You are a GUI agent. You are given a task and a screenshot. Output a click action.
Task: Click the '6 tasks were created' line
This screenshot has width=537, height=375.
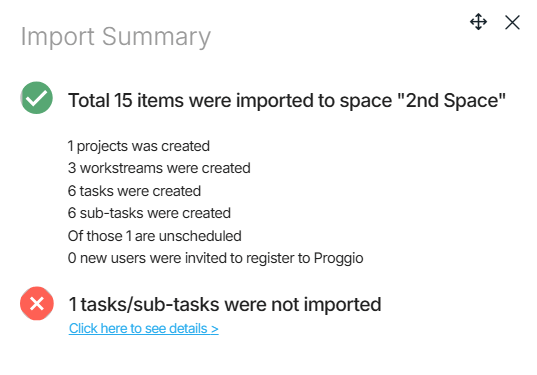point(134,191)
